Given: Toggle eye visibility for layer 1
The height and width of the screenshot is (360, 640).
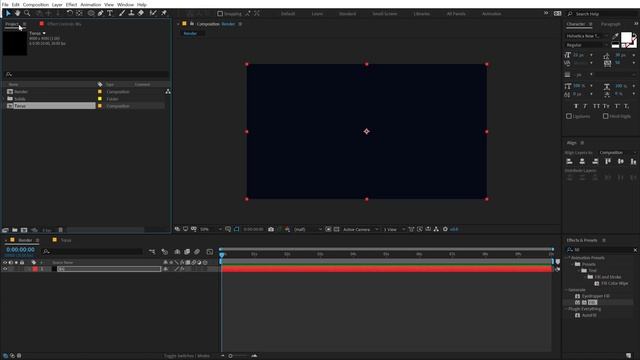Looking at the screenshot, I should (x=5, y=269).
